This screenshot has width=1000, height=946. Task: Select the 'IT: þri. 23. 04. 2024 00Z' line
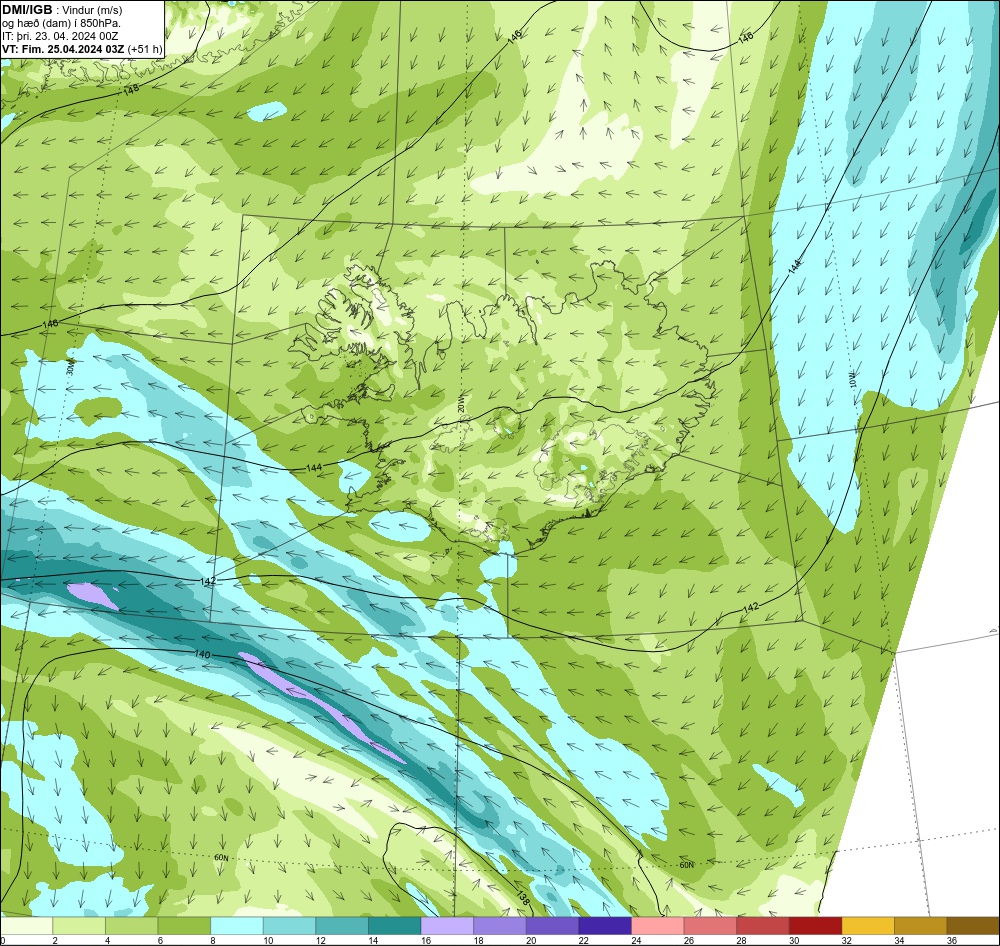pos(62,36)
